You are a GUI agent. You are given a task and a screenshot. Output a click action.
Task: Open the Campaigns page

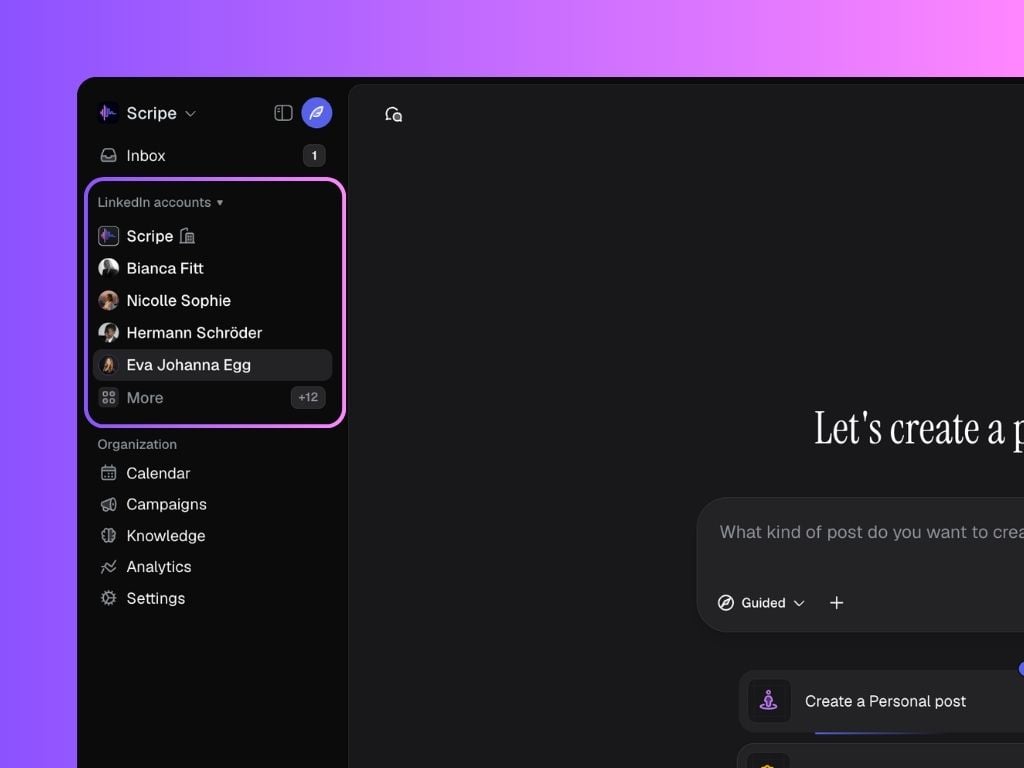coord(212,504)
